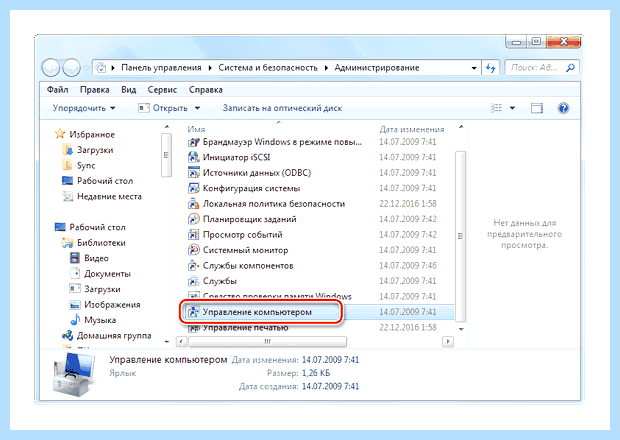
Task: Open the address bar history dropdown arrow
Action: coord(474,68)
